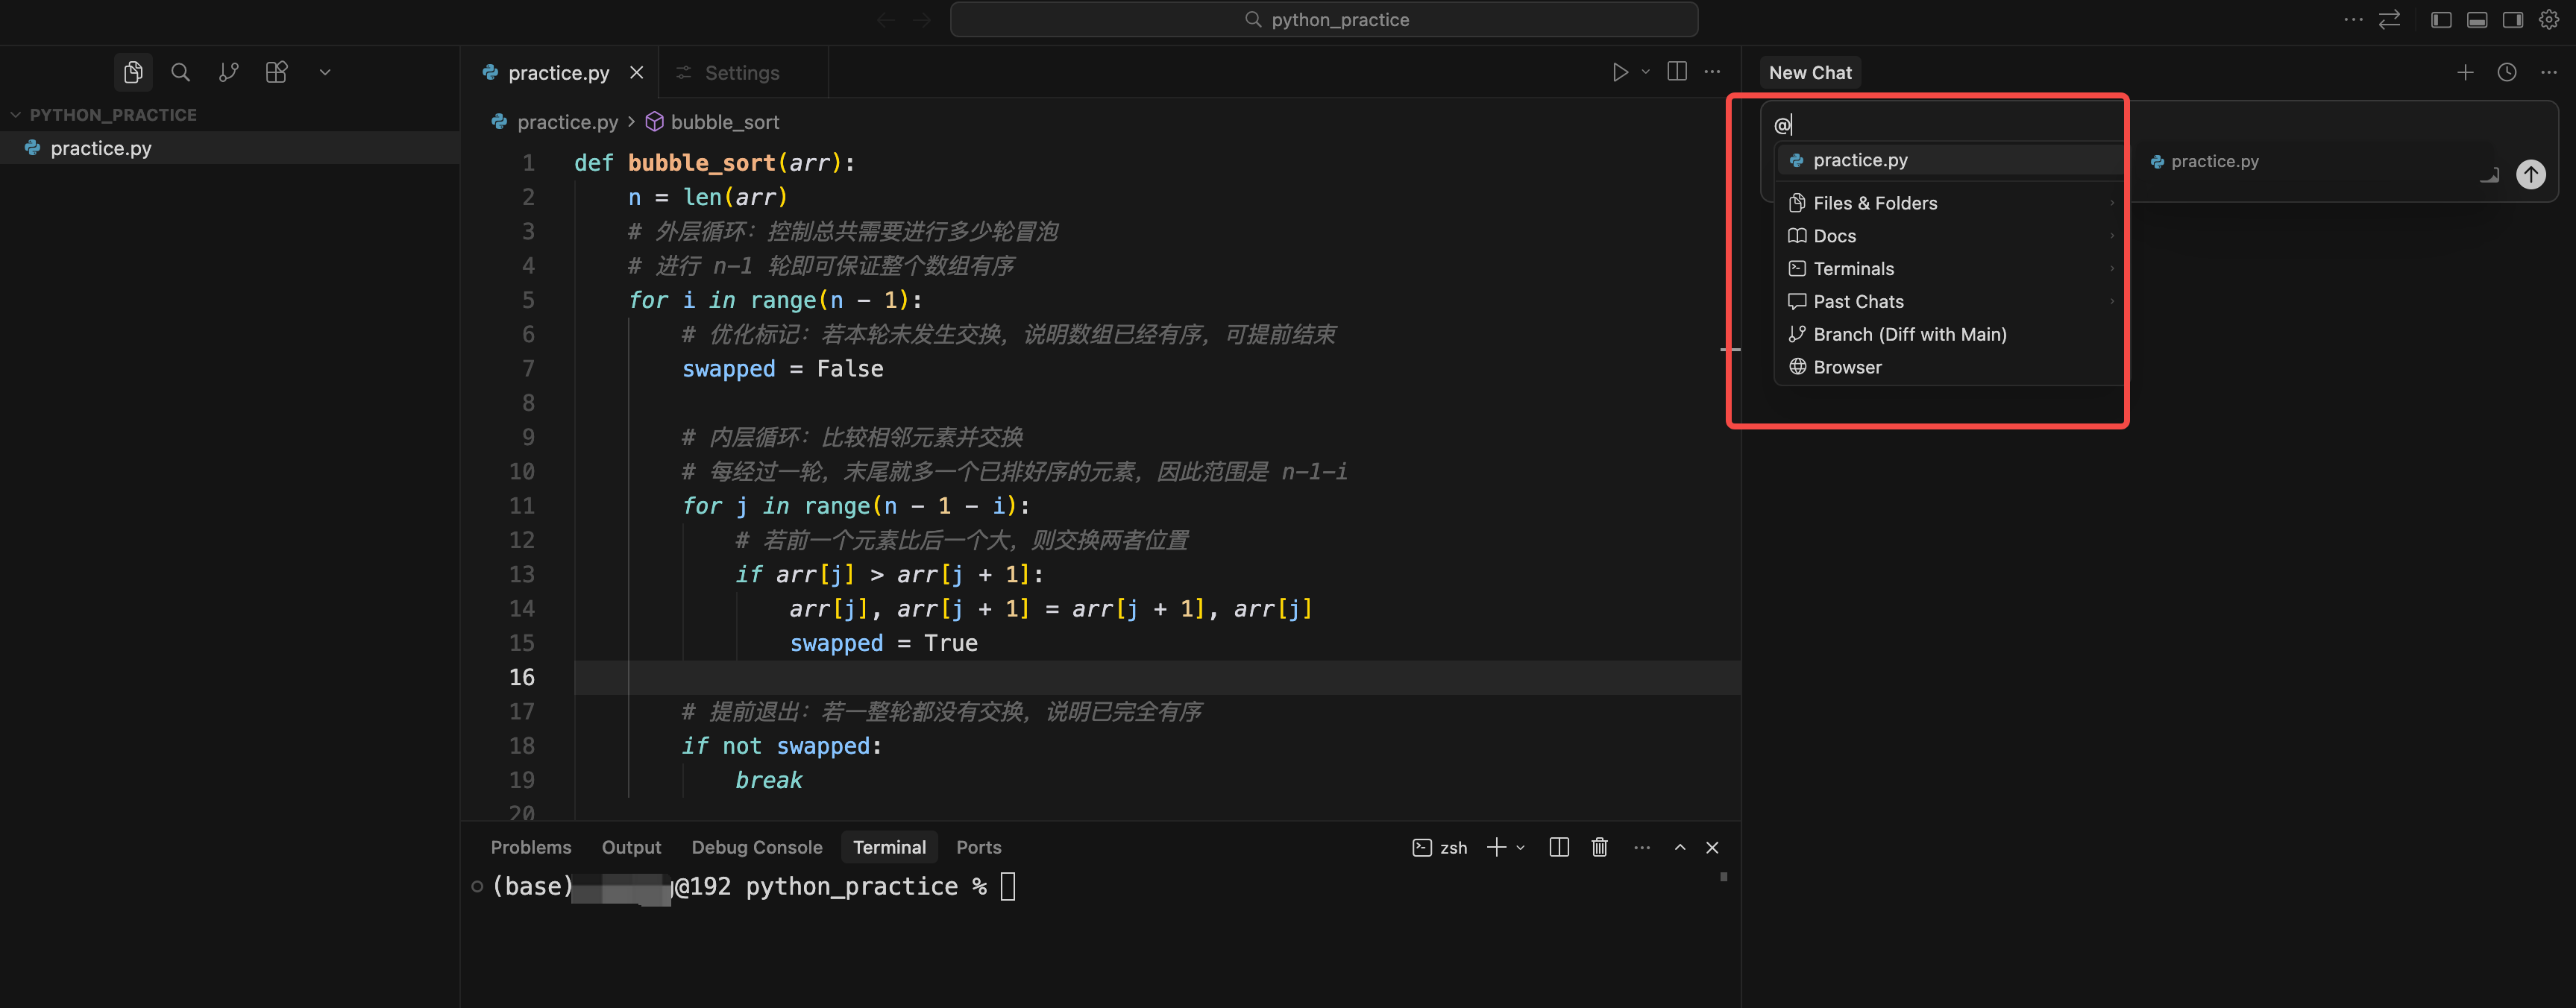This screenshot has height=1008, width=2576.
Task: Click line number 16 in the gutter
Action: pyautogui.click(x=522, y=677)
